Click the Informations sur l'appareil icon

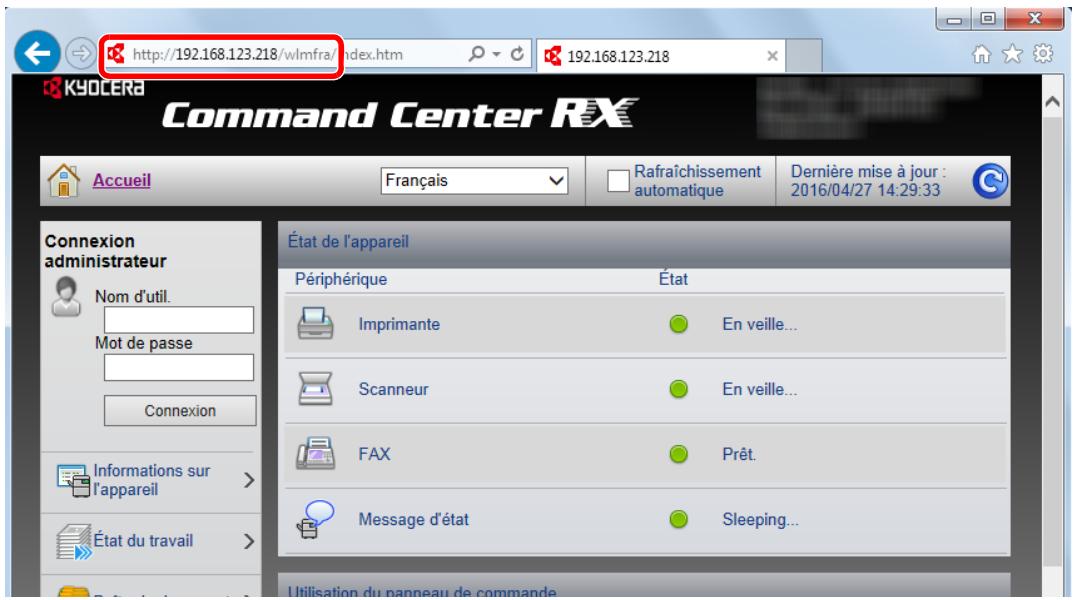[73, 480]
